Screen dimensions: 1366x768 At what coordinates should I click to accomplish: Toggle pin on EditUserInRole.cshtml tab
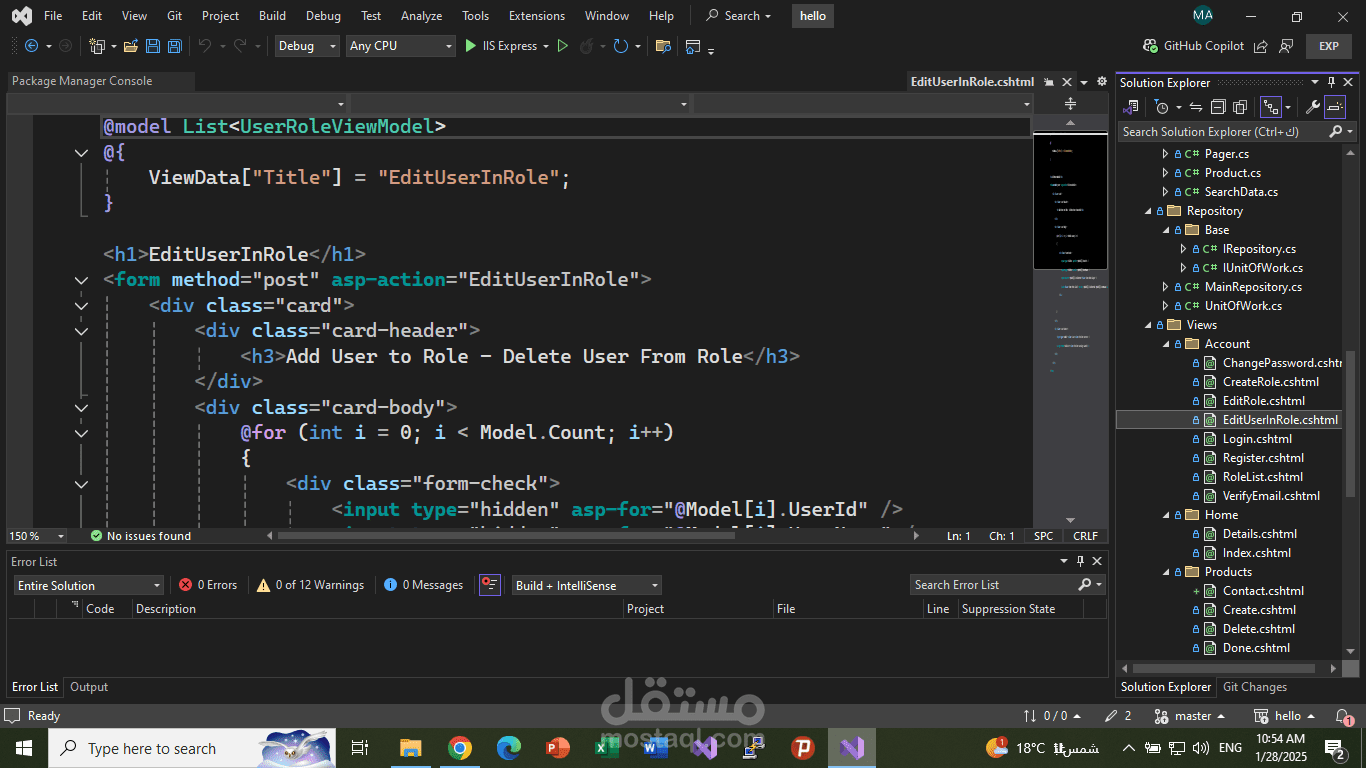pos(1048,82)
